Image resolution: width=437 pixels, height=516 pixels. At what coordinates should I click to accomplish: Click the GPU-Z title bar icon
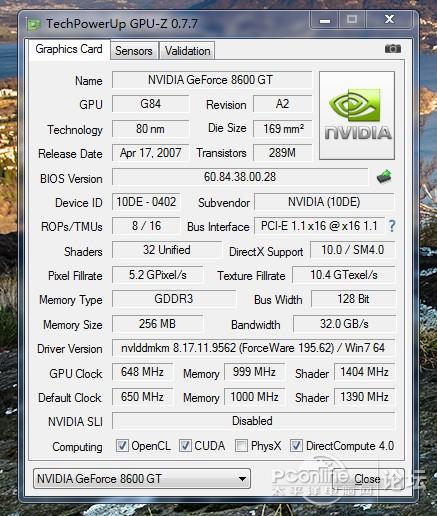click(x=34, y=24)
